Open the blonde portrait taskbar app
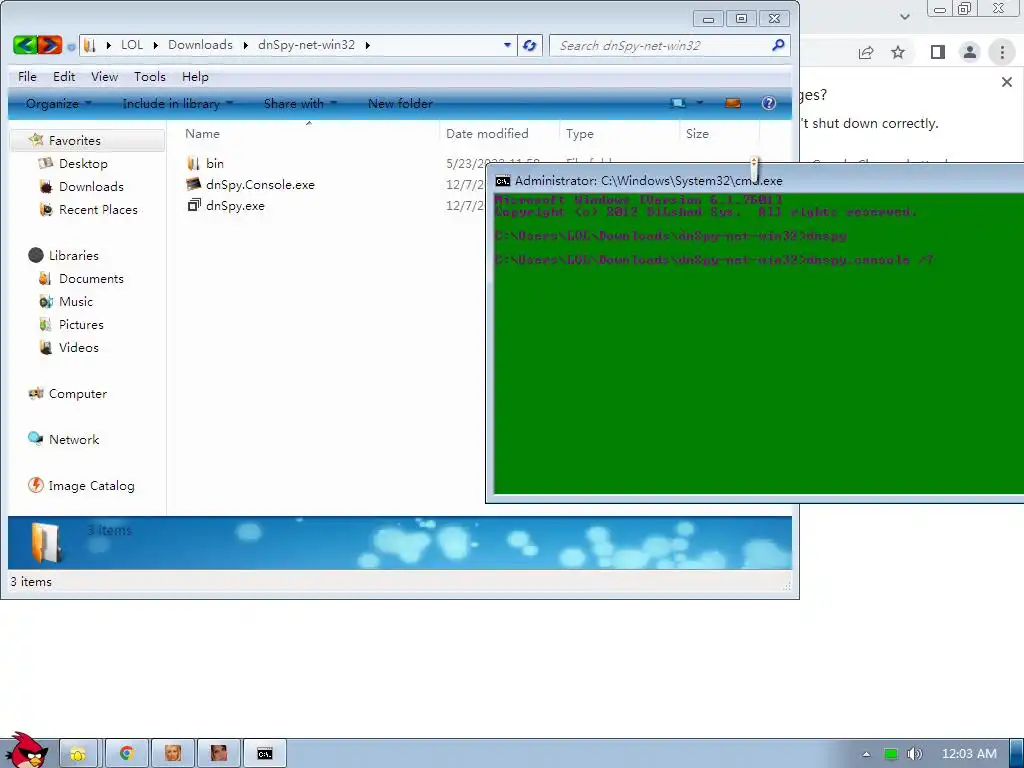The height and width of the screenshot is (768, 1024). 173,754
